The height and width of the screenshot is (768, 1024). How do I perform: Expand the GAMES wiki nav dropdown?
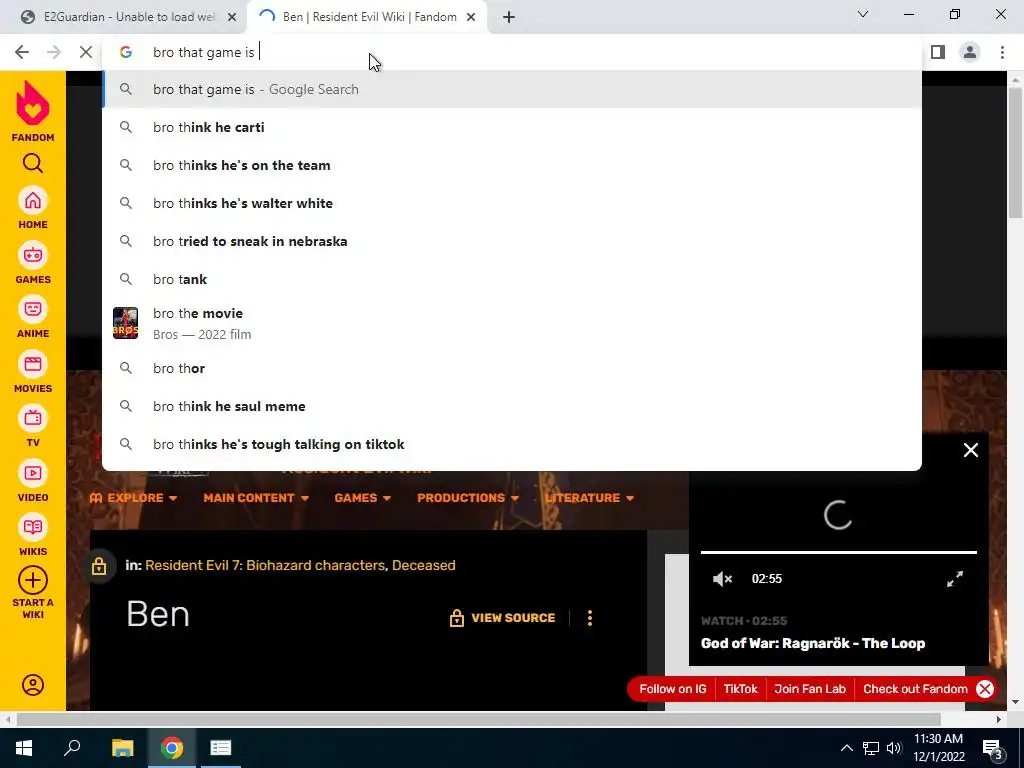(362, 498)
